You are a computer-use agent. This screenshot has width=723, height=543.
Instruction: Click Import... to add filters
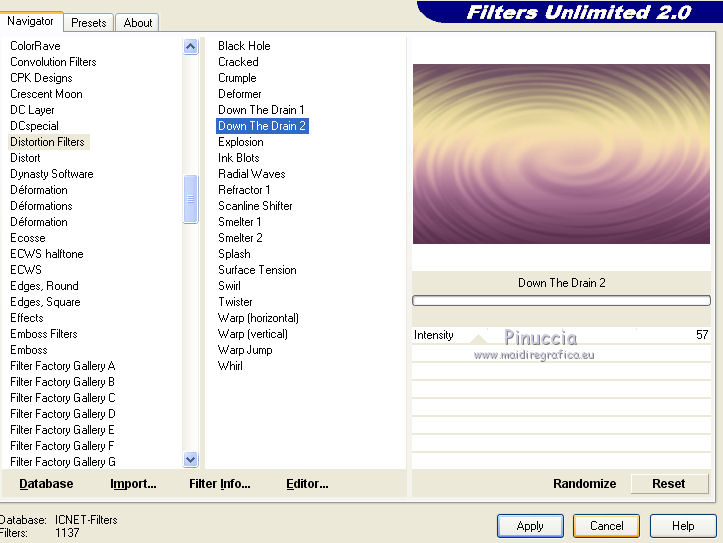[x=133, y=484]
